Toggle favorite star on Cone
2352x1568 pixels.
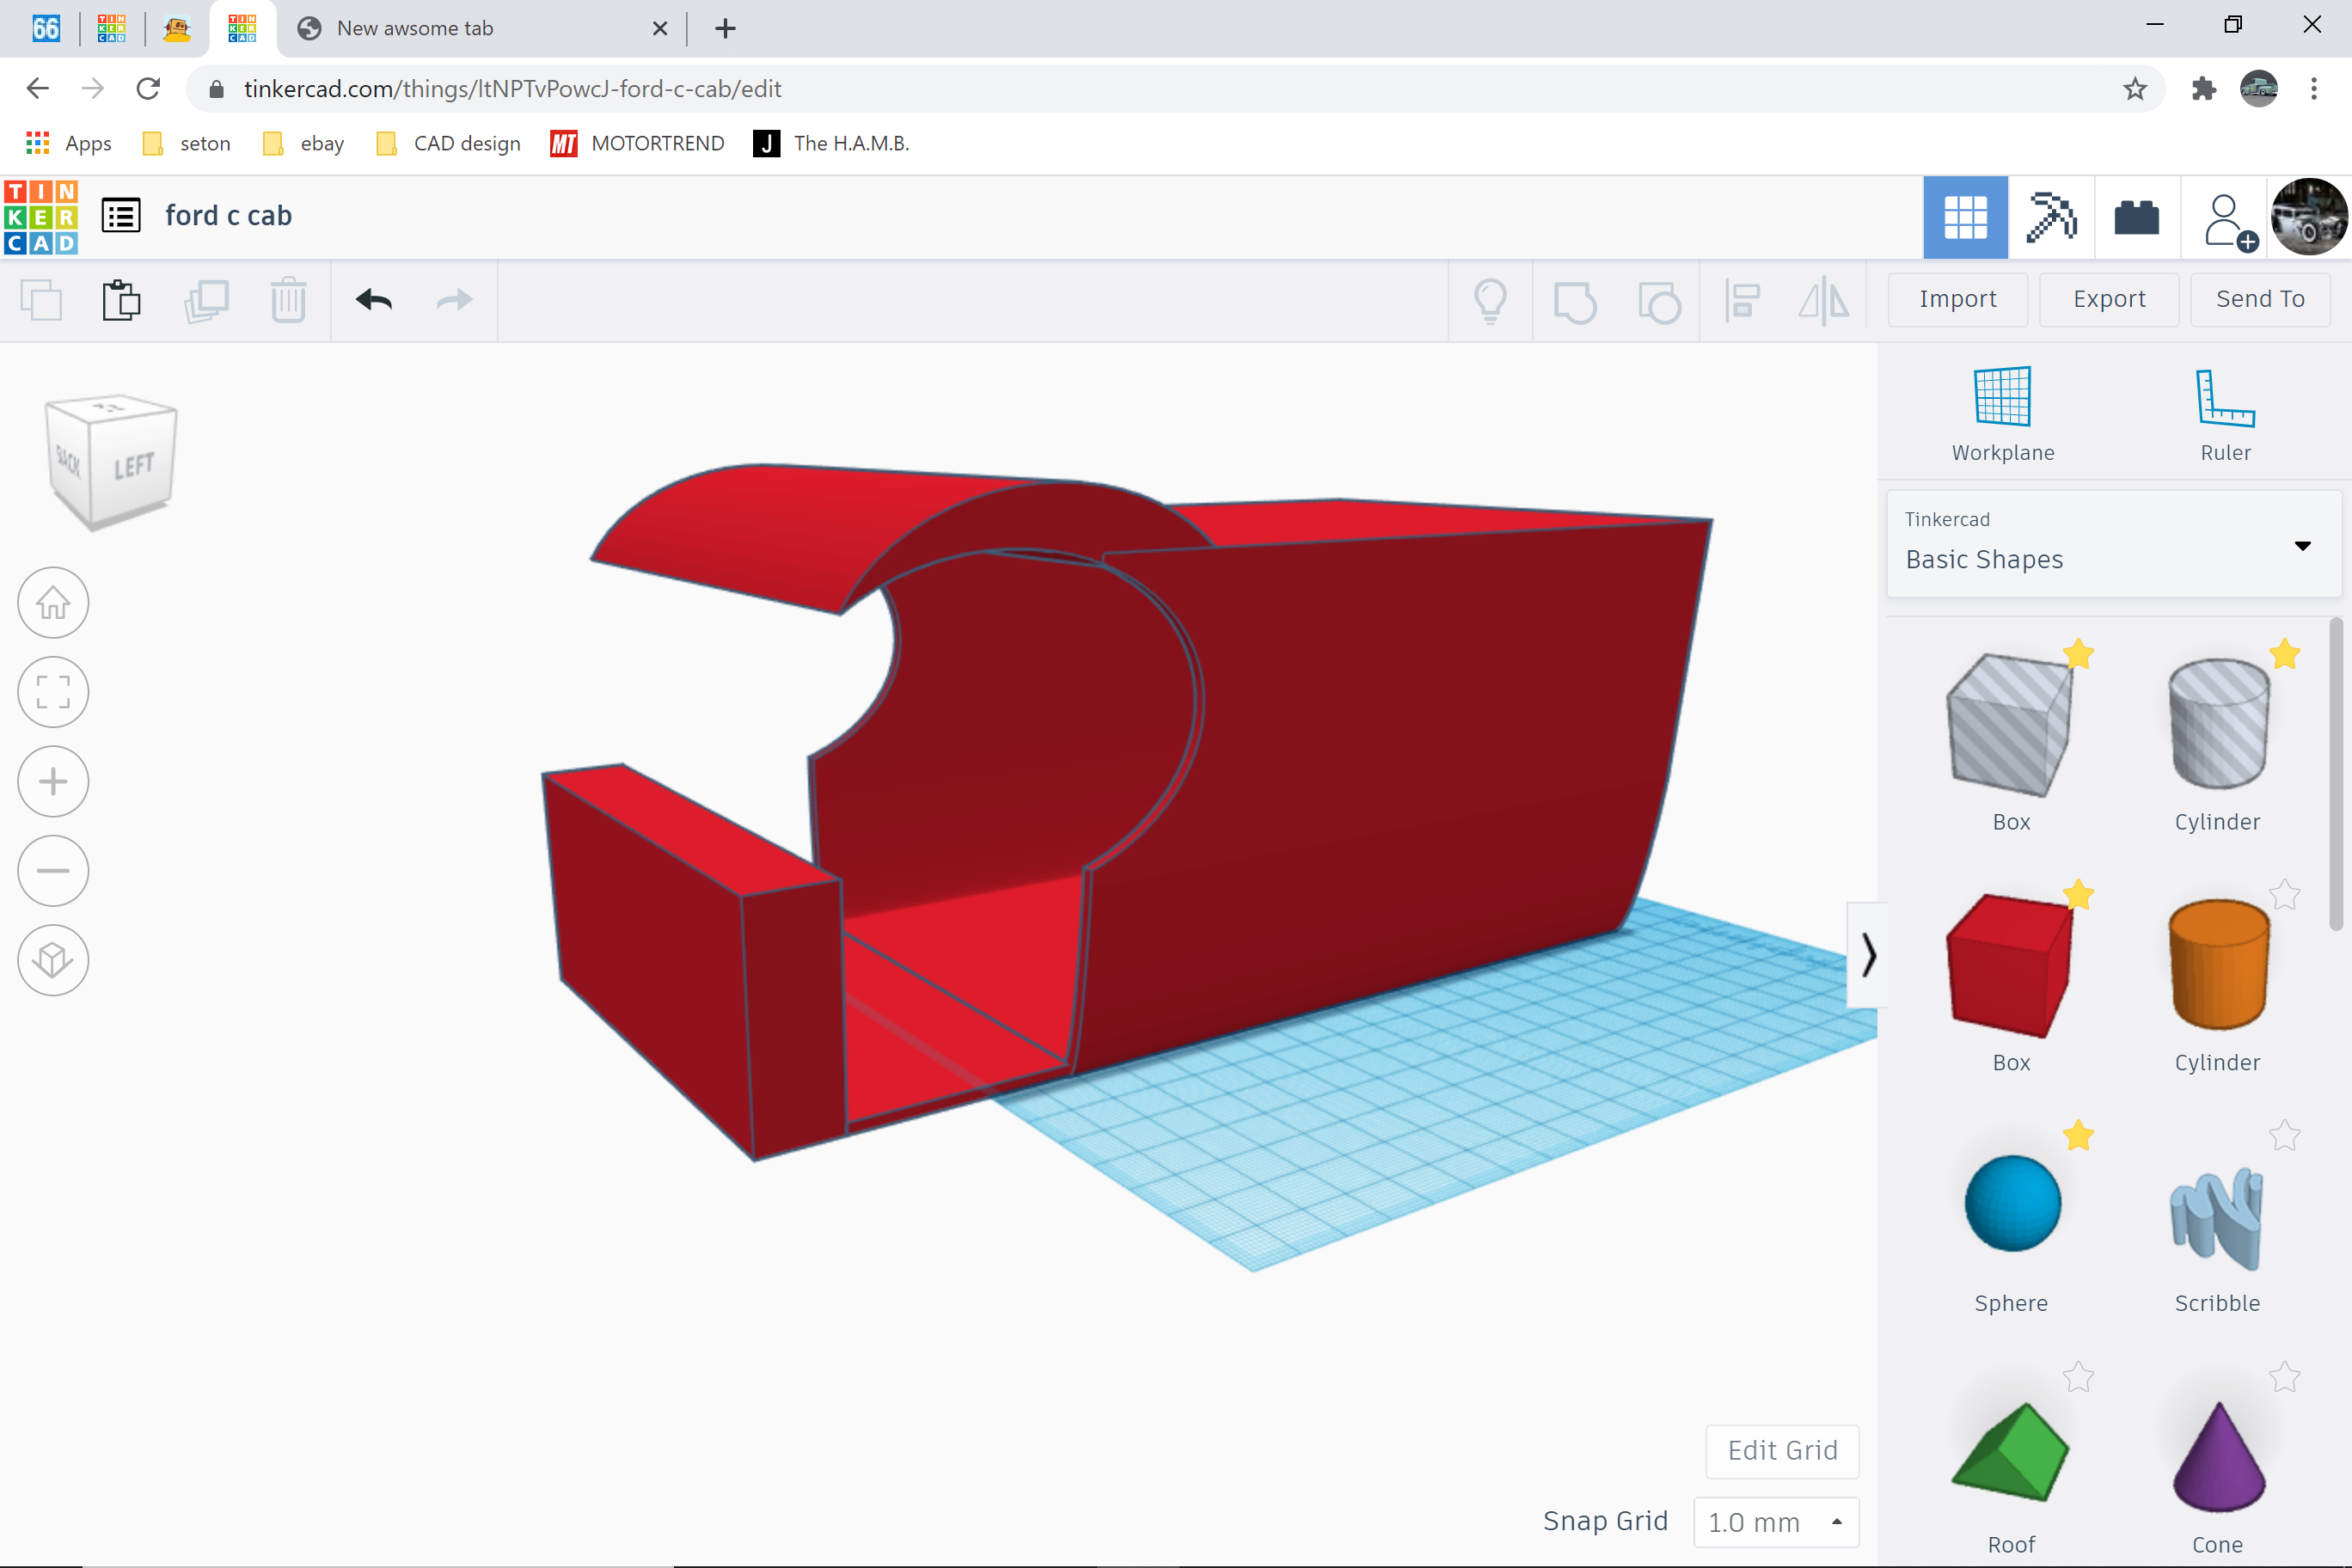[x=2284, y=1377]
